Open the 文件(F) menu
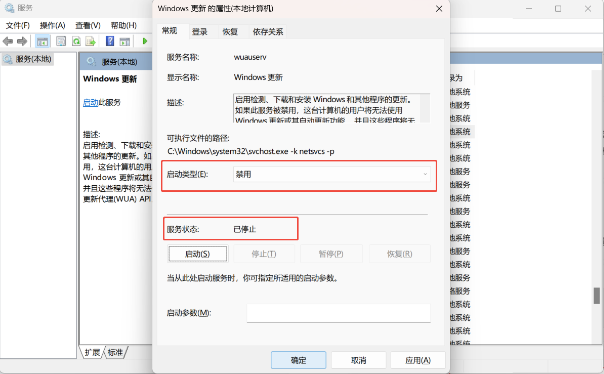 [18, 25]
